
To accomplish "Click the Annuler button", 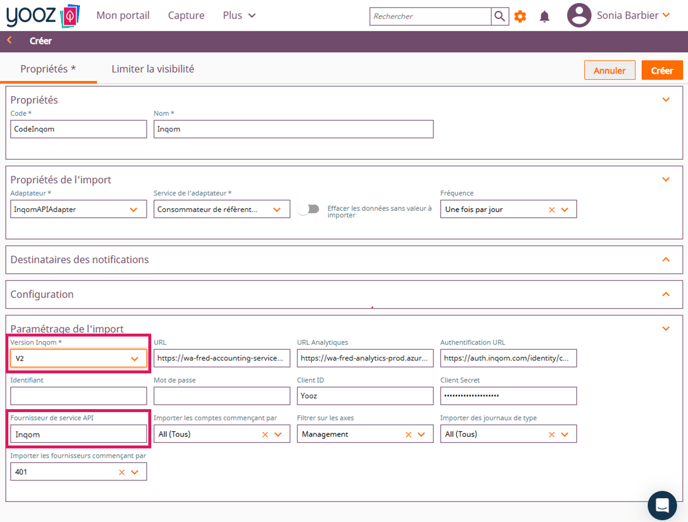I will (x=609, y=71).
